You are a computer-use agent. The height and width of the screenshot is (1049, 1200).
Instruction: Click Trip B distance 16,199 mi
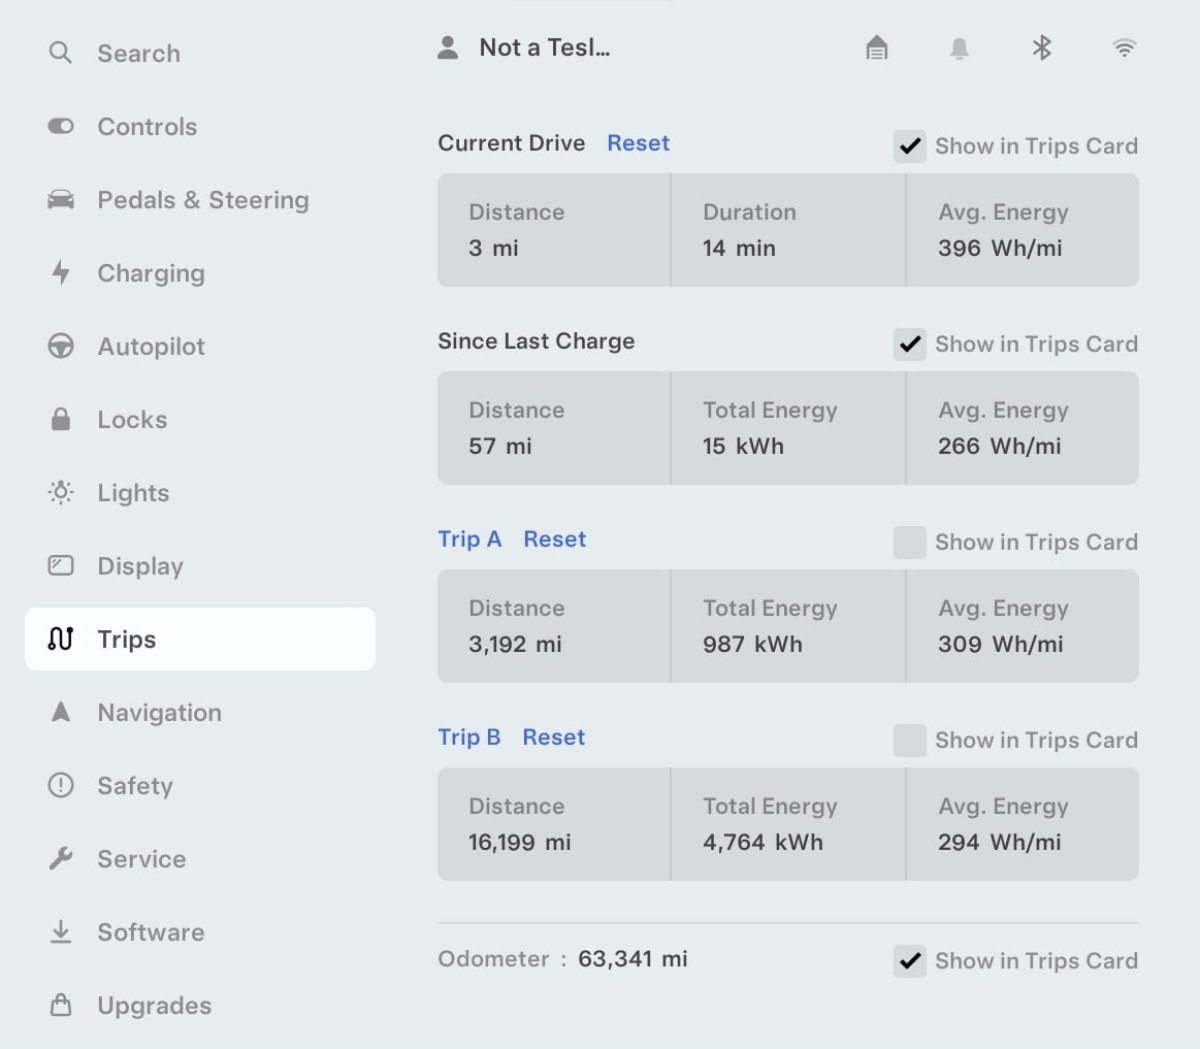520,842
